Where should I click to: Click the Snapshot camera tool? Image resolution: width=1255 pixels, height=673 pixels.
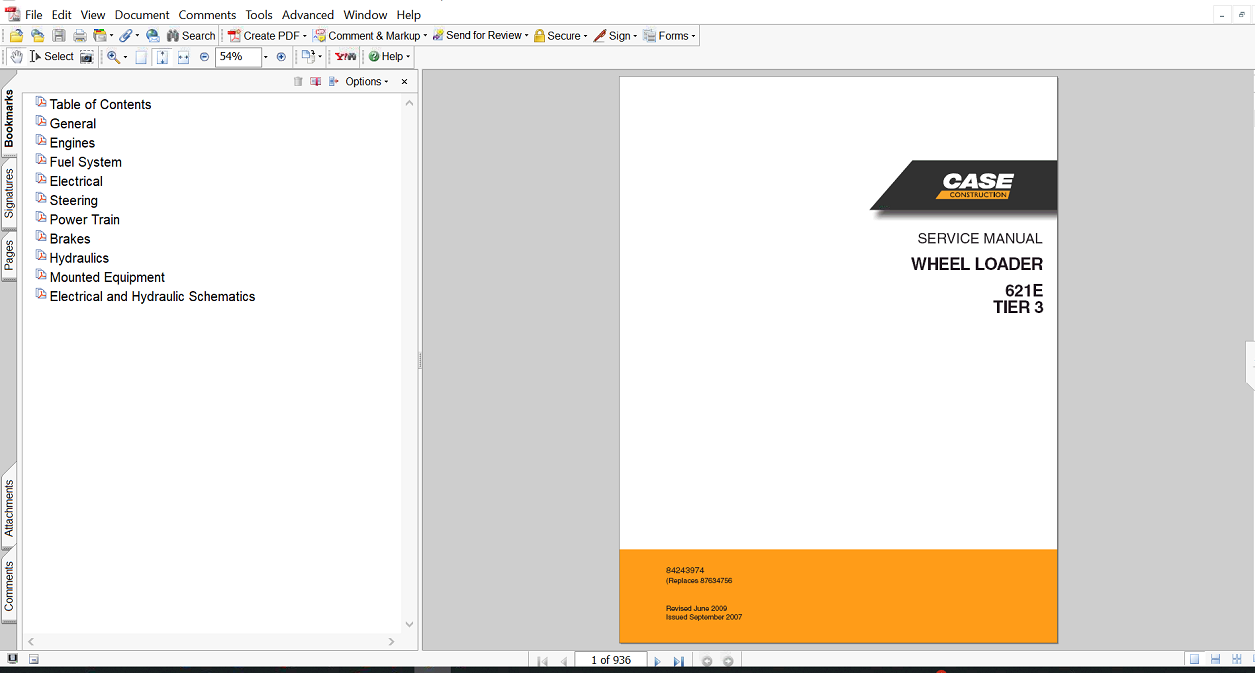pos(87,57)
